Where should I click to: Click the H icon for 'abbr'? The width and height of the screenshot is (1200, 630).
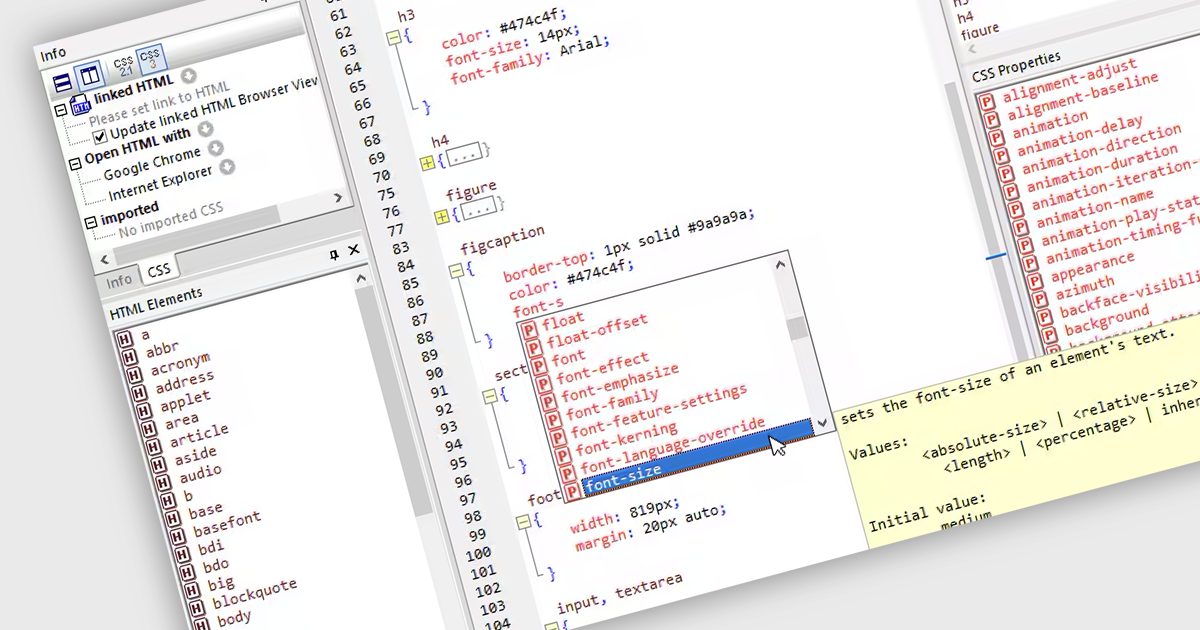tap(131, 359)
